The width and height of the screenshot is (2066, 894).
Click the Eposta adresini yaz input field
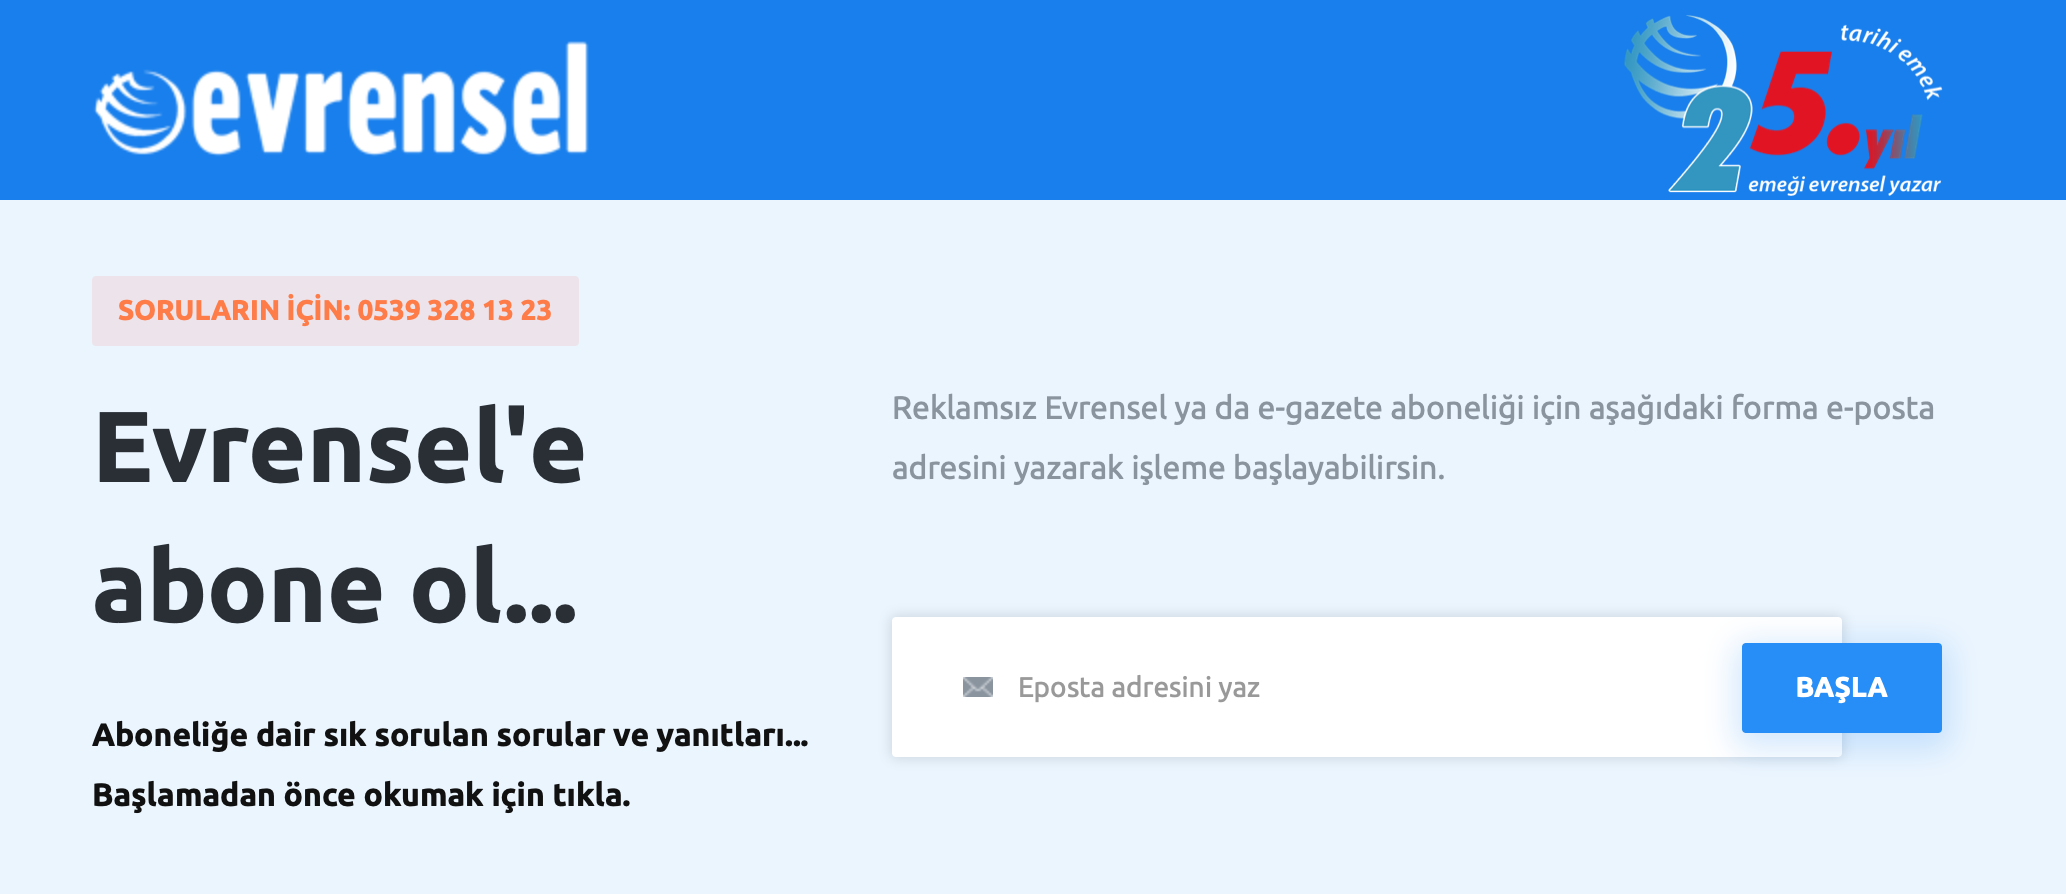[1367, 687]
